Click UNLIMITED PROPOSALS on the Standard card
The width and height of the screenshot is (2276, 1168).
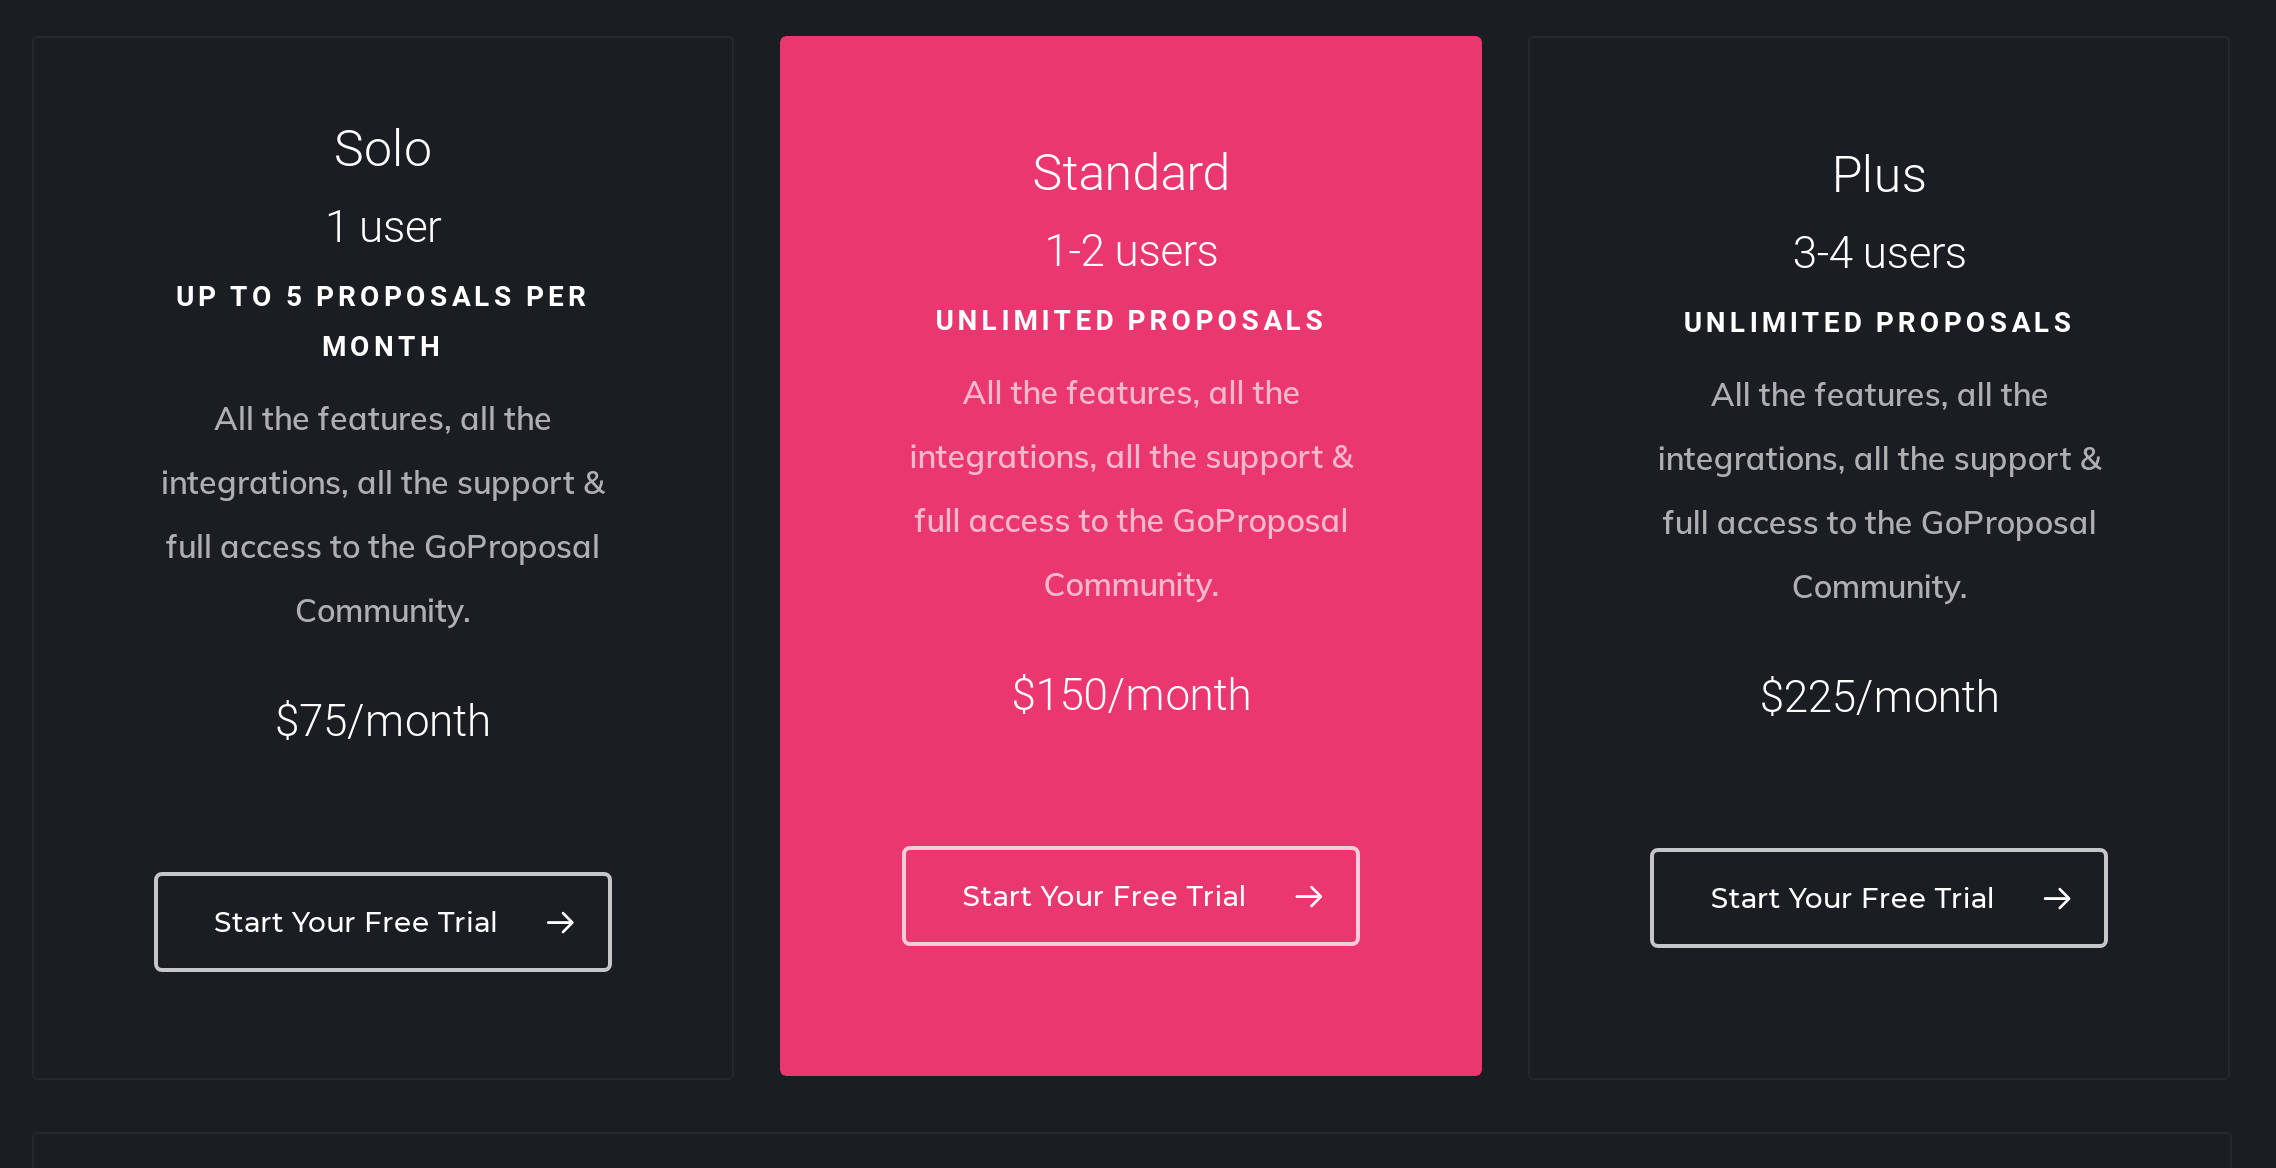click(1130, 320)
